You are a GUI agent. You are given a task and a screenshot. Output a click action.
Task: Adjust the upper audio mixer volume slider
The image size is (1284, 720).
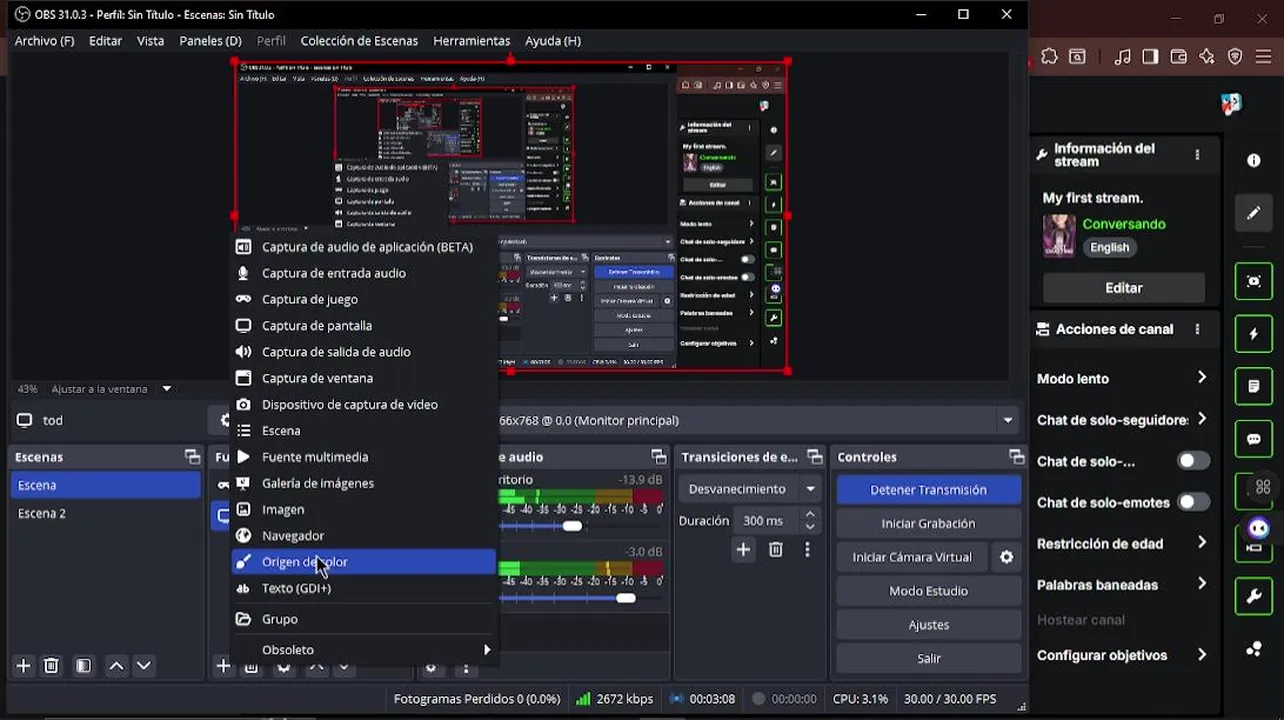(x=572, y=526)
